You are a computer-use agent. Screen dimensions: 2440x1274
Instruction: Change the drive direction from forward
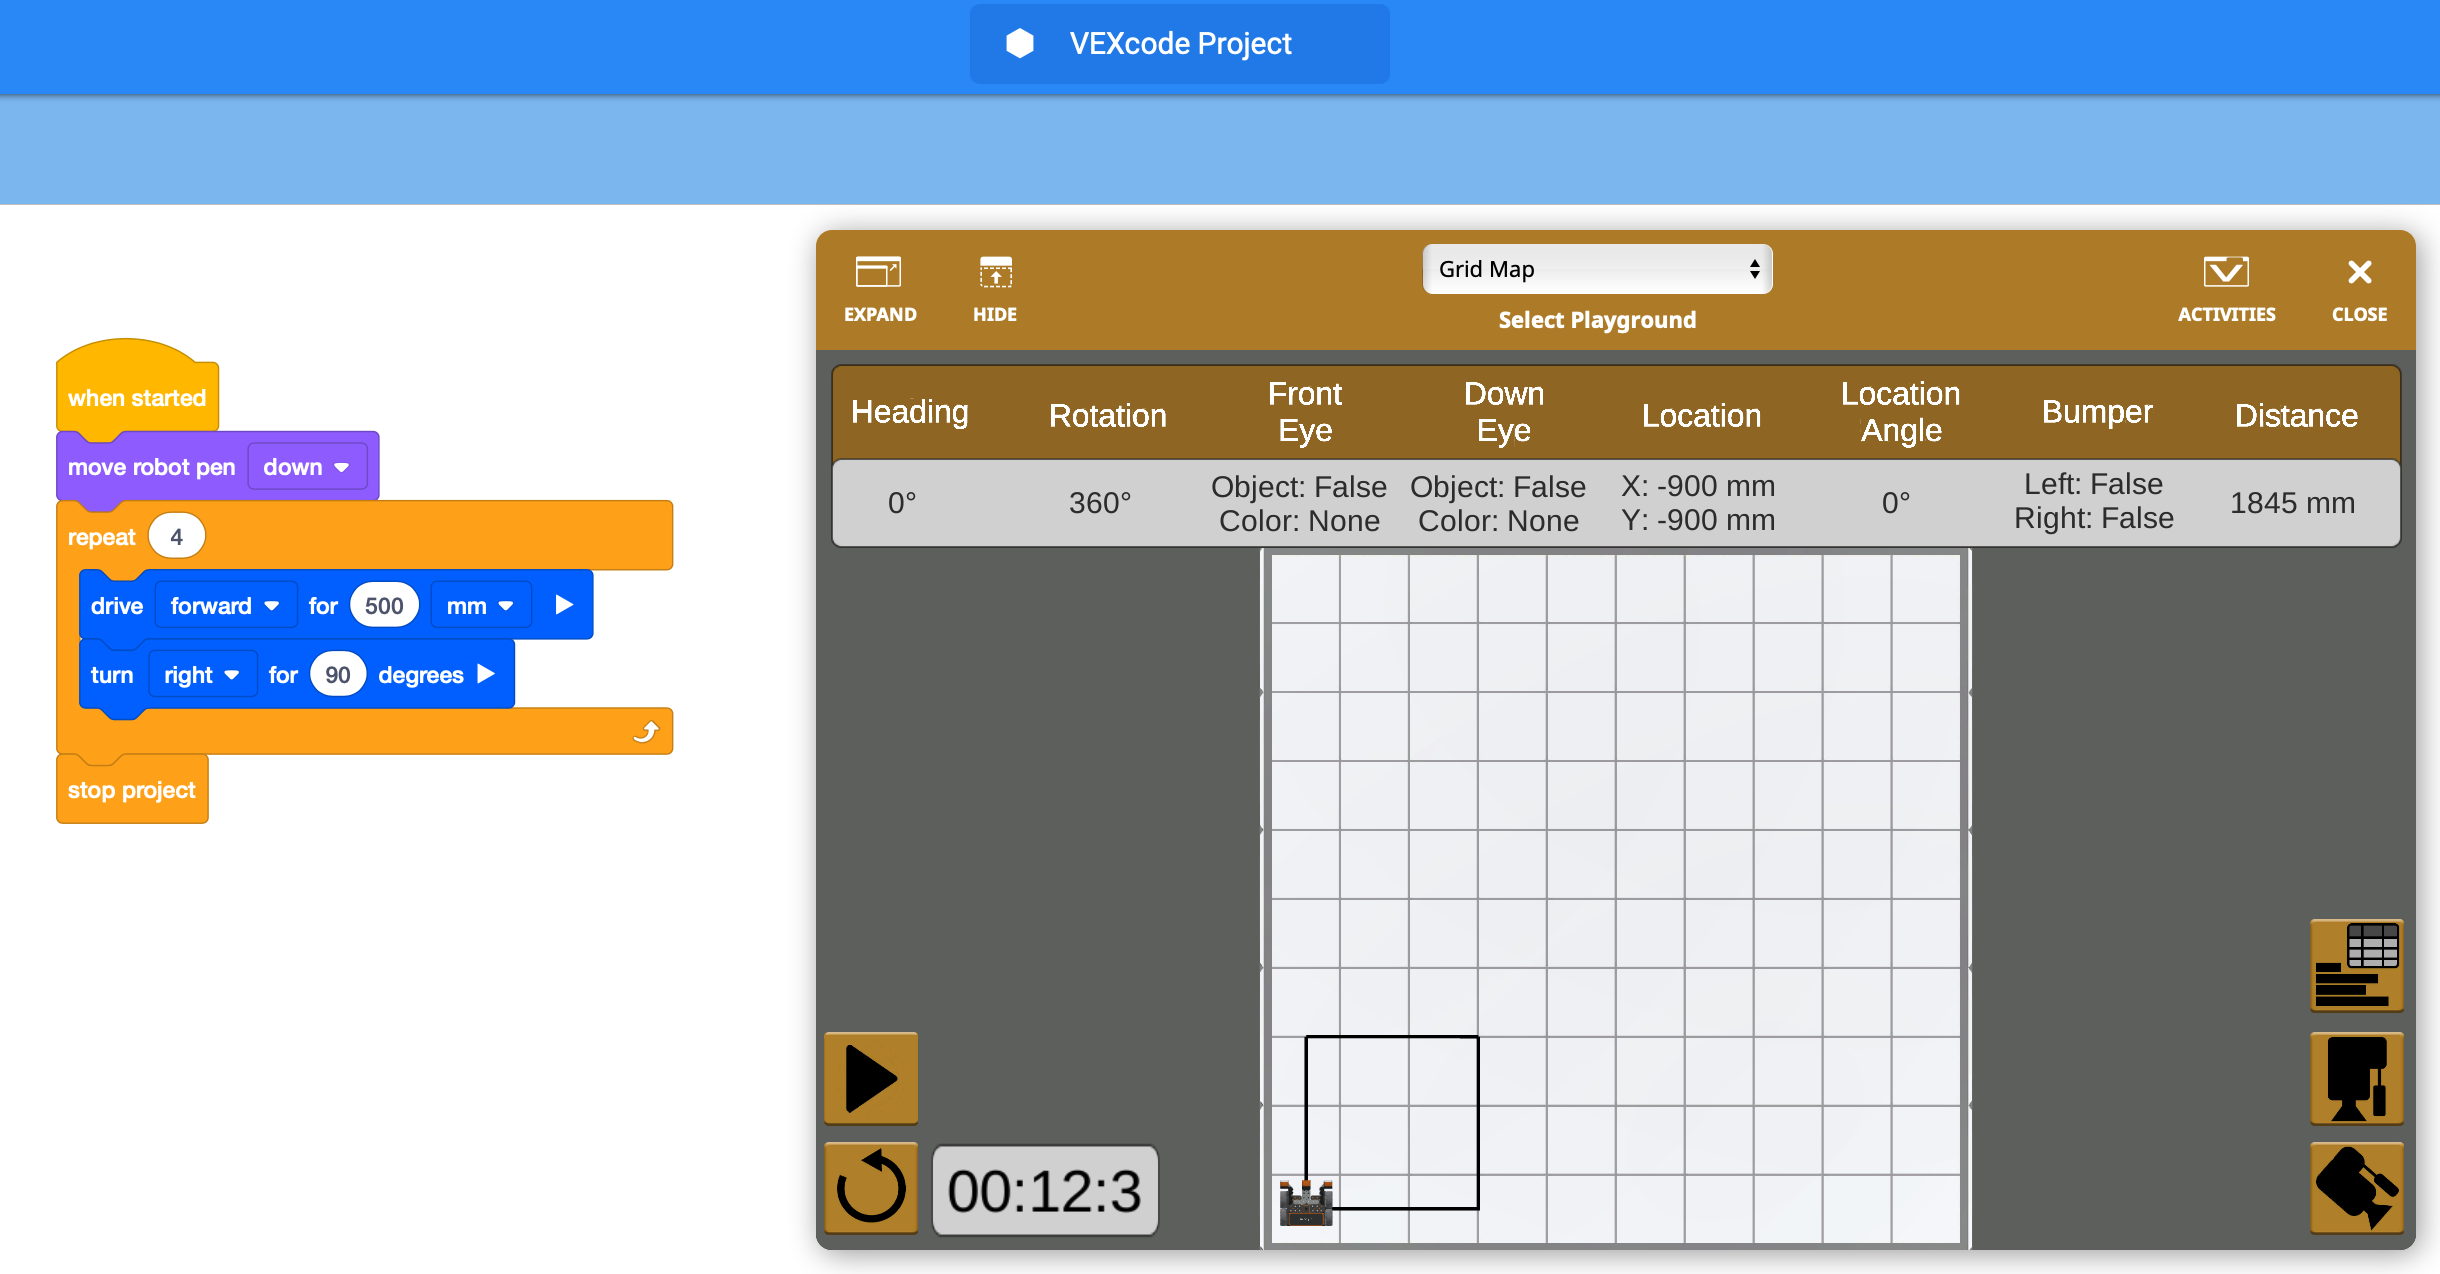pos(224,604)
